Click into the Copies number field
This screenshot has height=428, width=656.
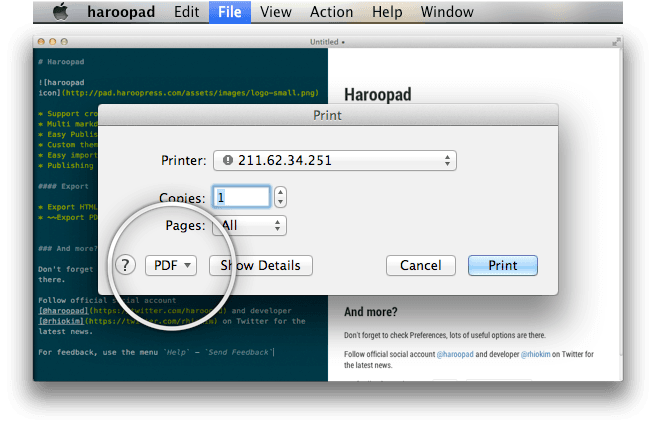click(241, 196)
